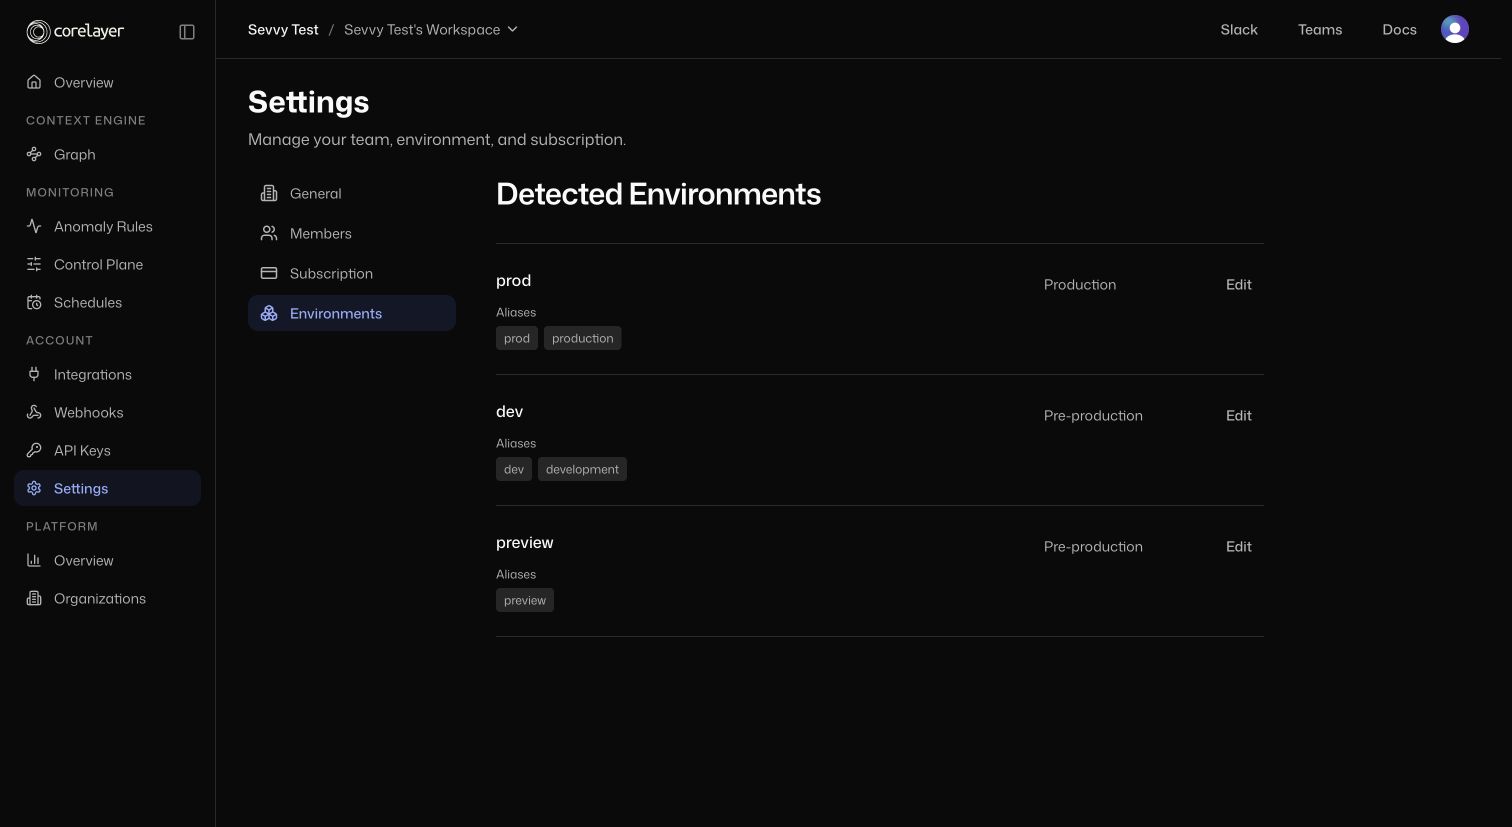Select the Environments tab

[352, 313]
